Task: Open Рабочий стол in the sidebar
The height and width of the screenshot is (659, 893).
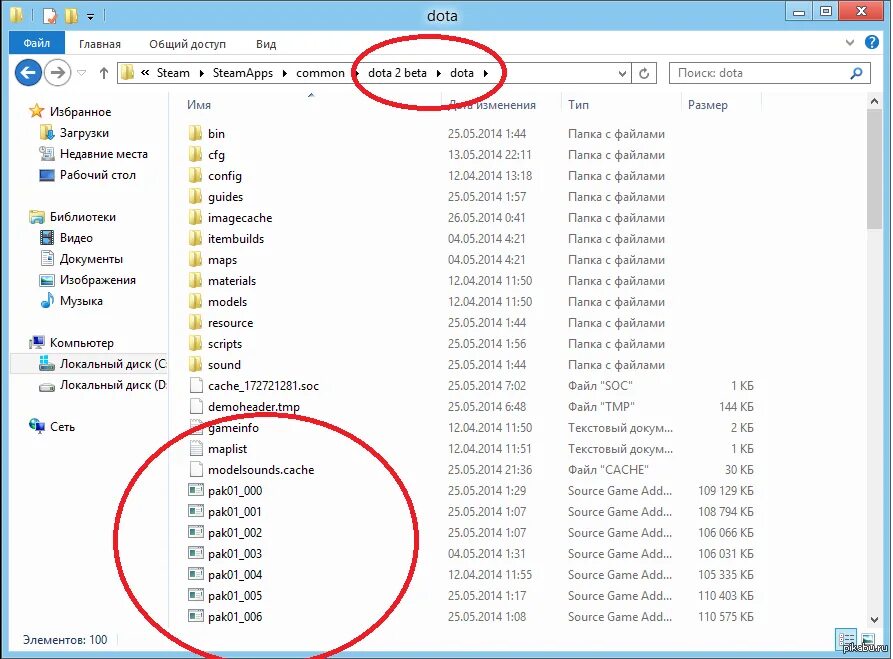Action: 98,175
